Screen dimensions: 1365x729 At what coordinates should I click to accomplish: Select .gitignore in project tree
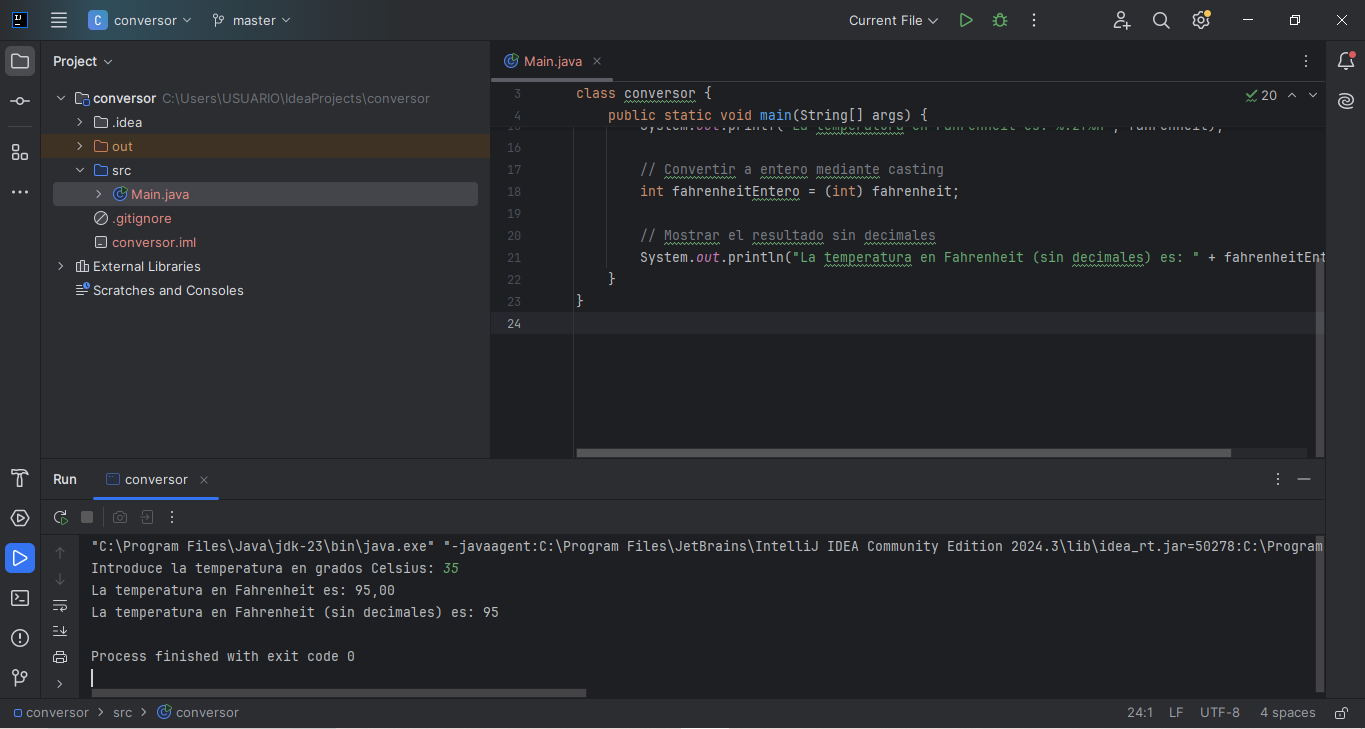(141, 218)
